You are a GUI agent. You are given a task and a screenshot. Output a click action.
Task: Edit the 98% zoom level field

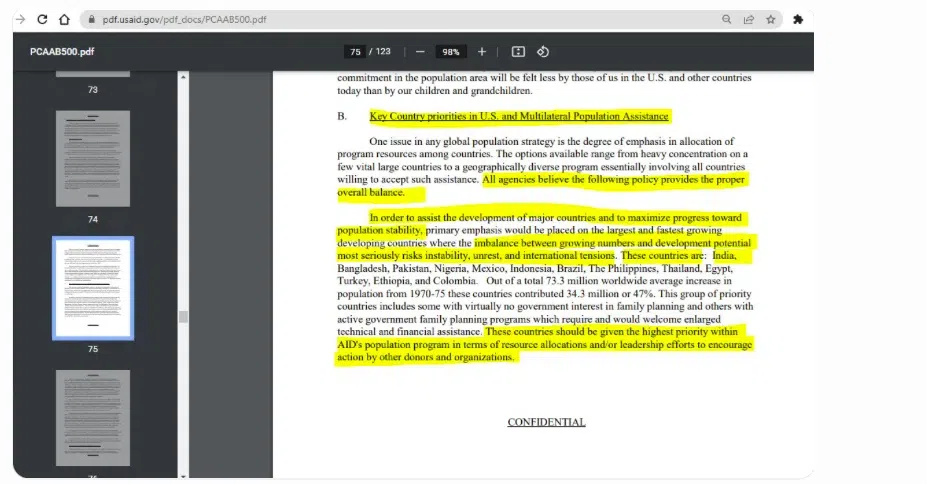pos(451,52)
